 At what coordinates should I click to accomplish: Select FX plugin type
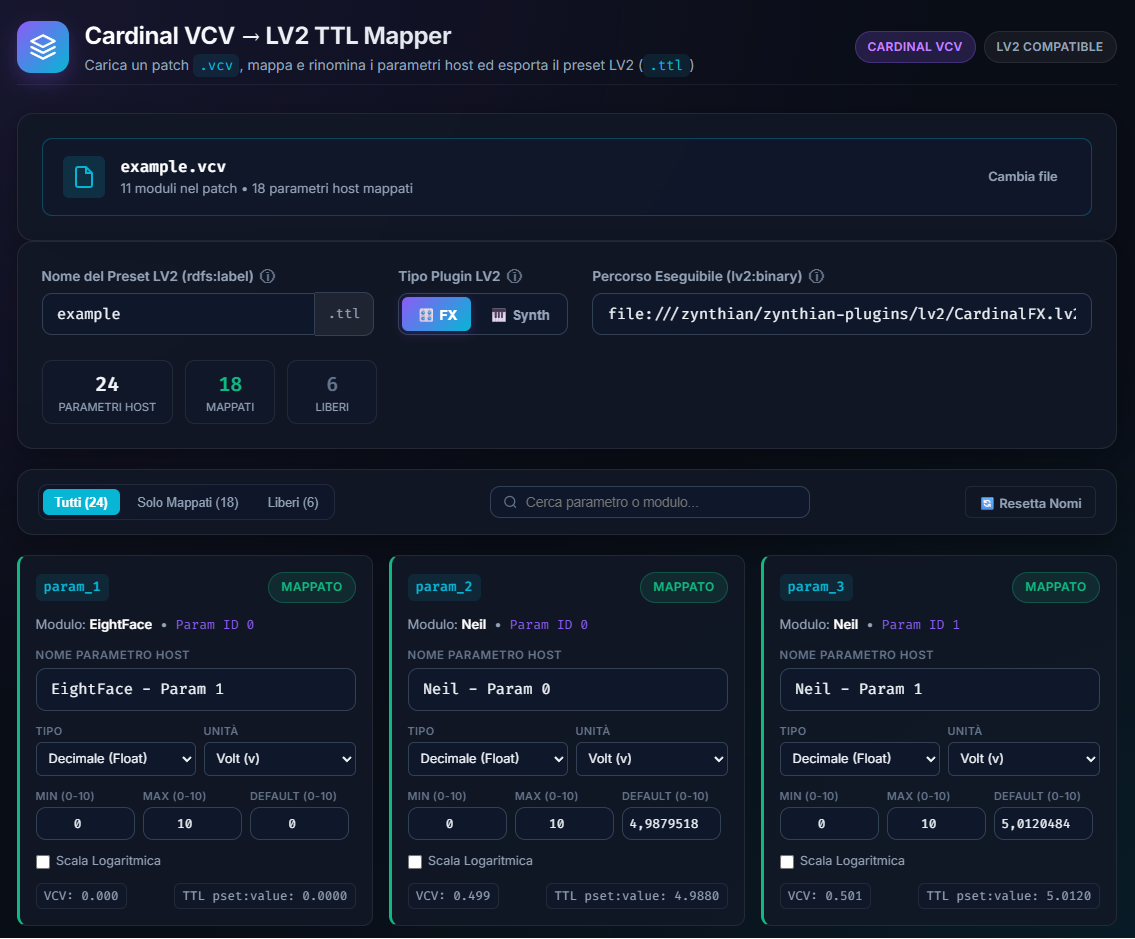(436, 314)
